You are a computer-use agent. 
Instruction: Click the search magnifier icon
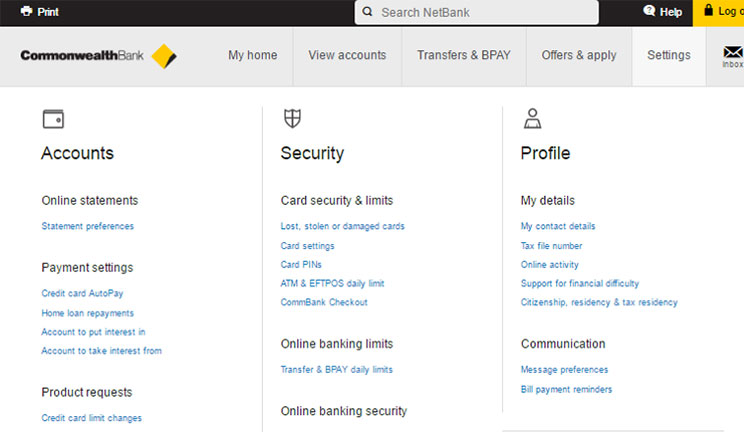(367, 12)
